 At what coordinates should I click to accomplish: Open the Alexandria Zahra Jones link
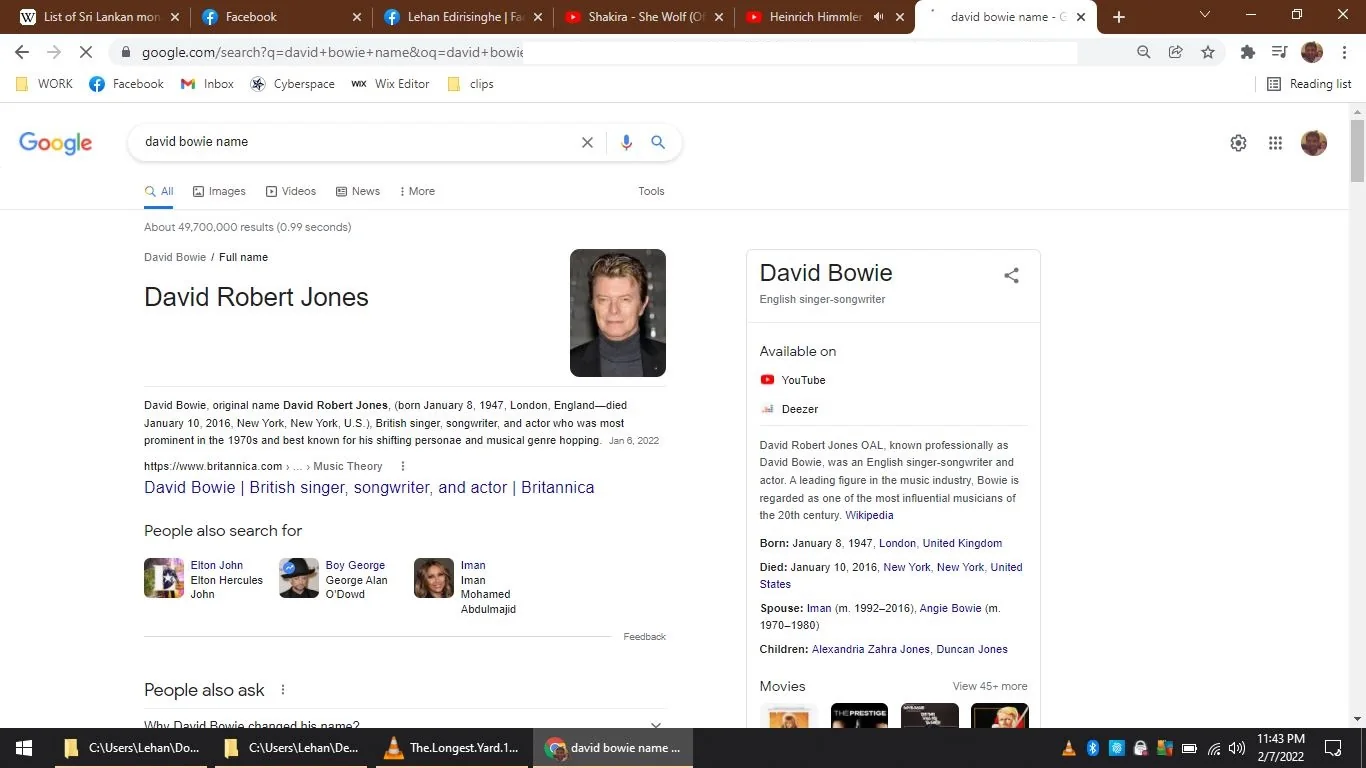870,649
